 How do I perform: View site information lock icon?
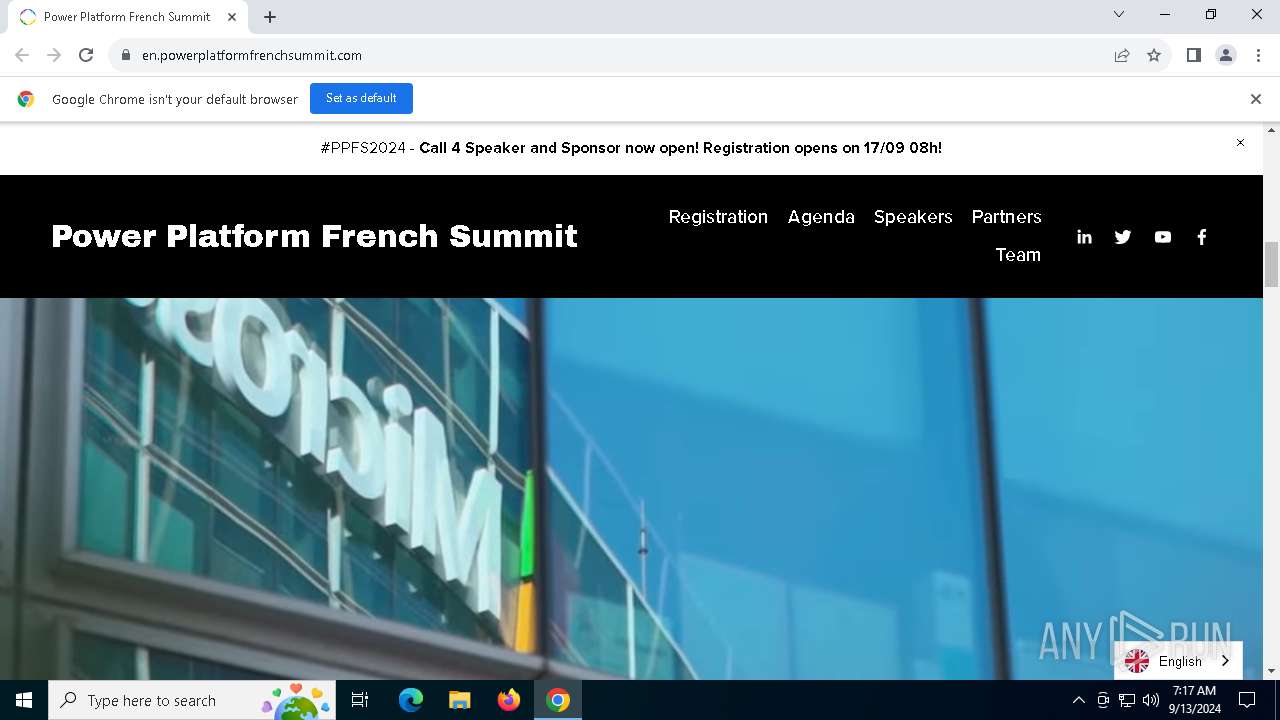tap(126, 55)
